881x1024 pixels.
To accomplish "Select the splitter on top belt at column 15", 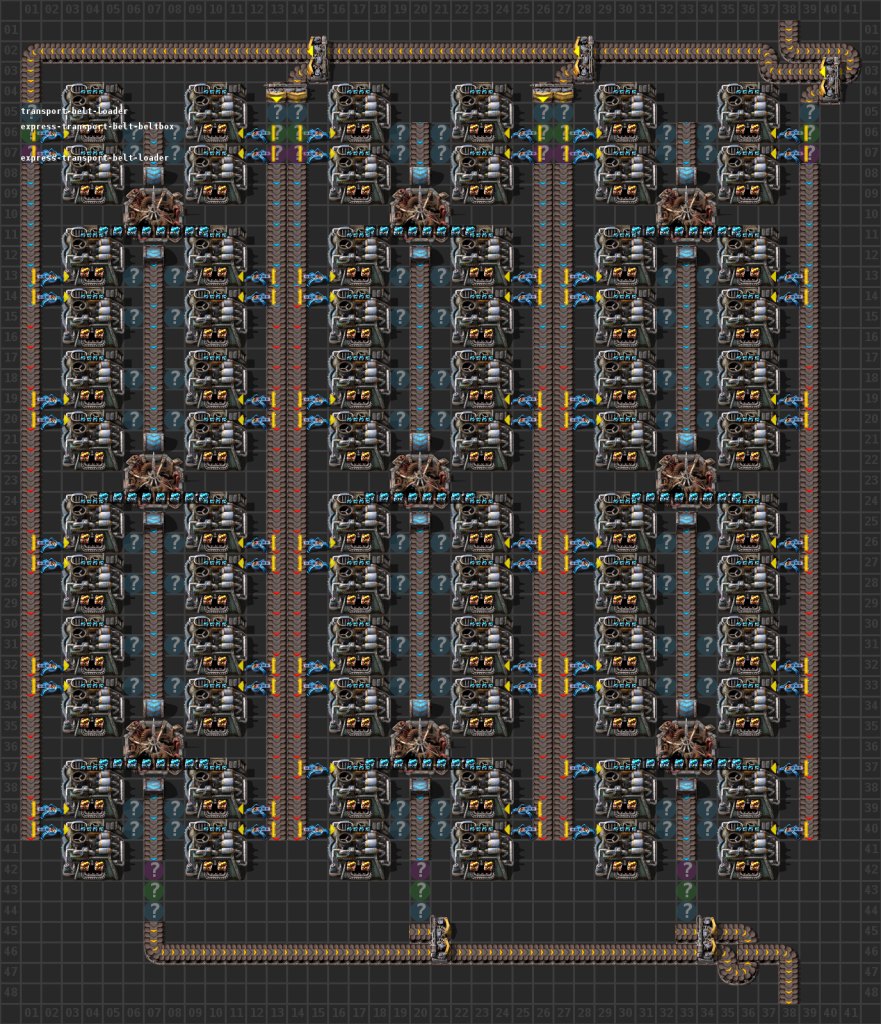I will click(318, 59).
